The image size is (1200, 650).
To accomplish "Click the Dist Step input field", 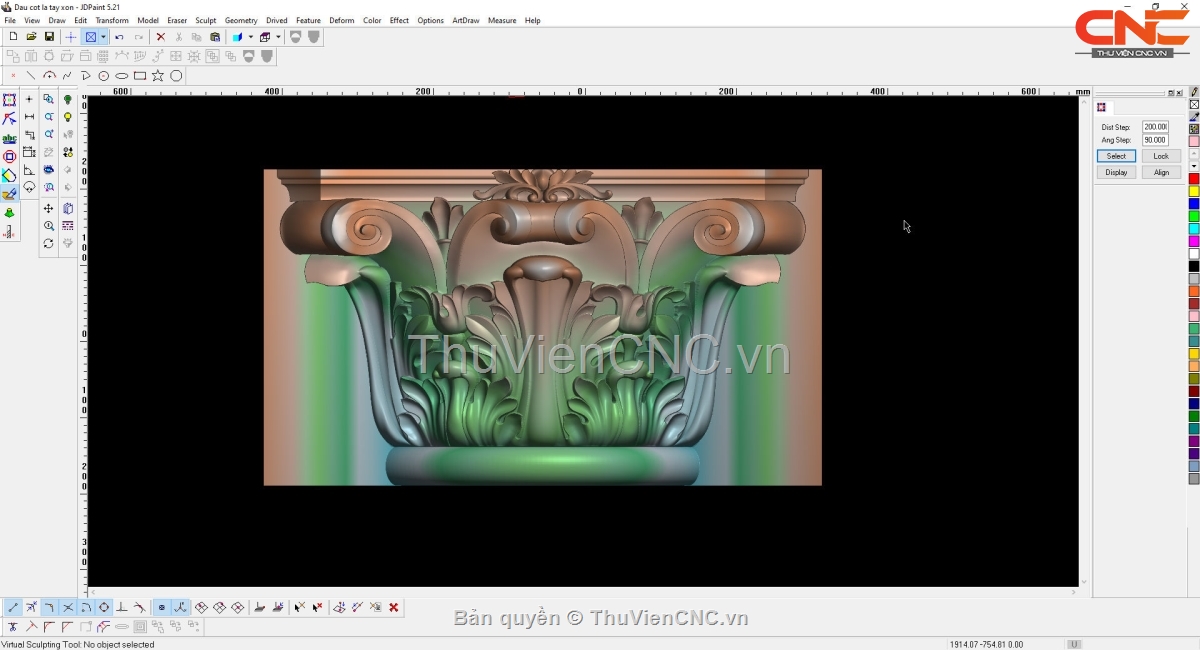I will 1155,127.
